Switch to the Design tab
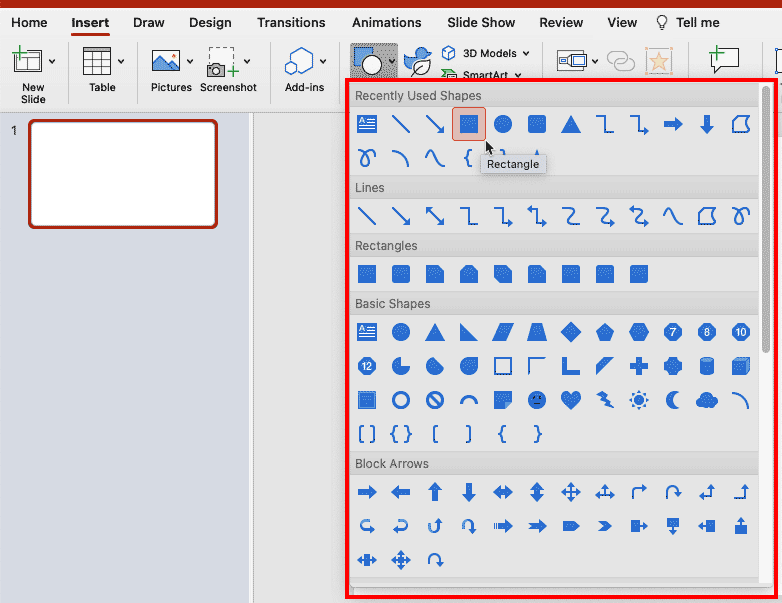Screen dimensions: 782x603 point(210,22)
